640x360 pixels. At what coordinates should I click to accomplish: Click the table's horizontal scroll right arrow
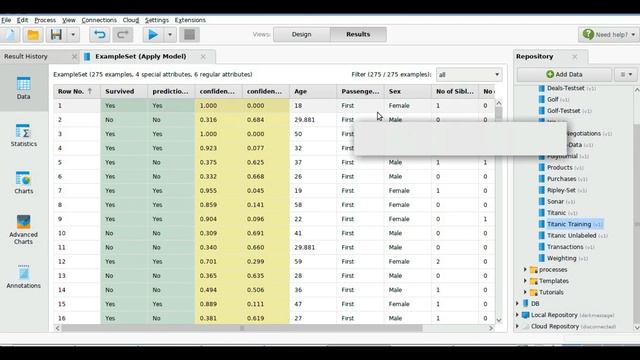tap(491, 328)
